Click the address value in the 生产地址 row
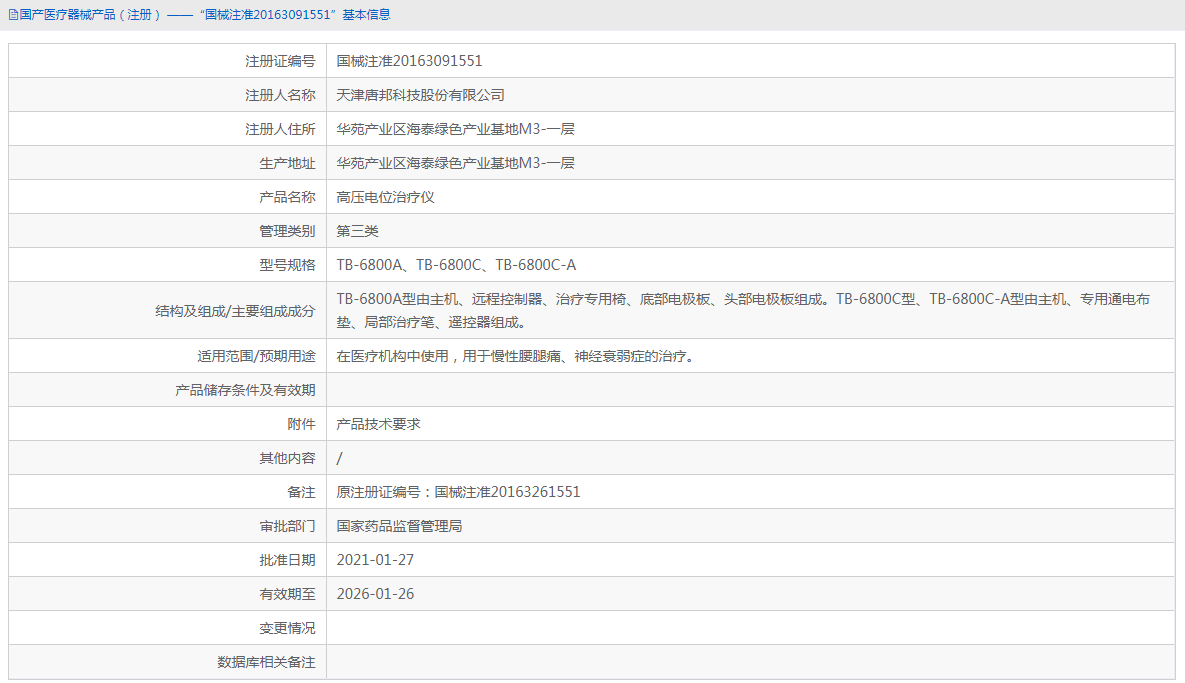Image resolution: width=1185 pixels, height=683 pixels. [x=456, y=163]
